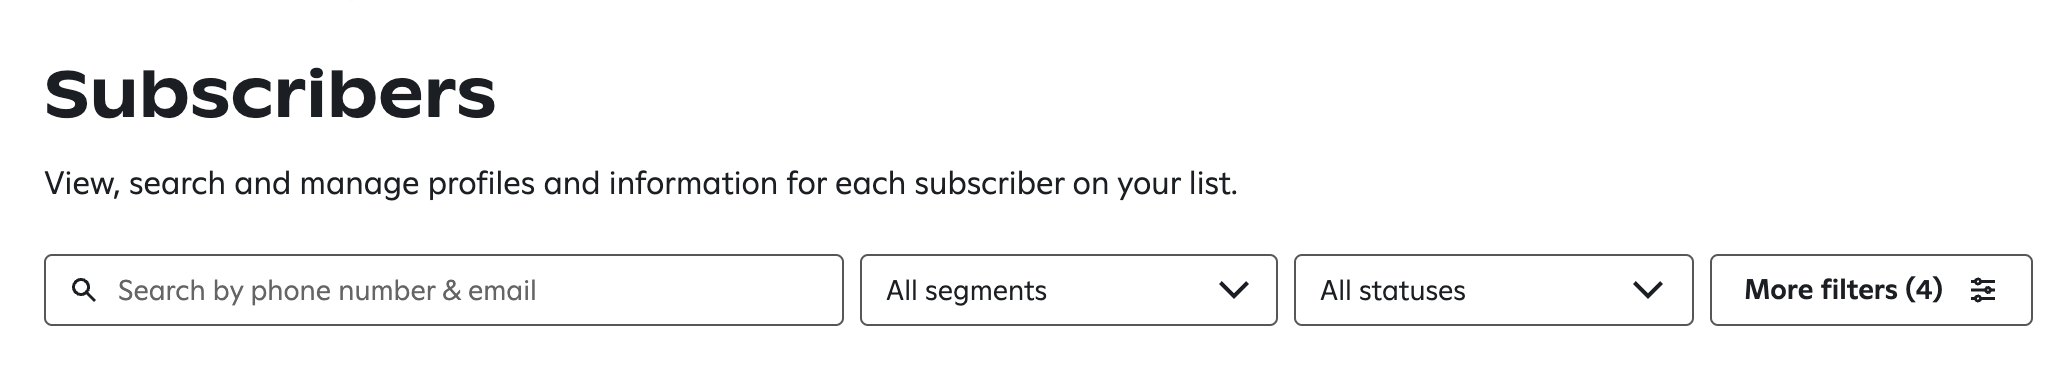
Task: Expand the statuses filter combo box
Action: pos(1493,290)
